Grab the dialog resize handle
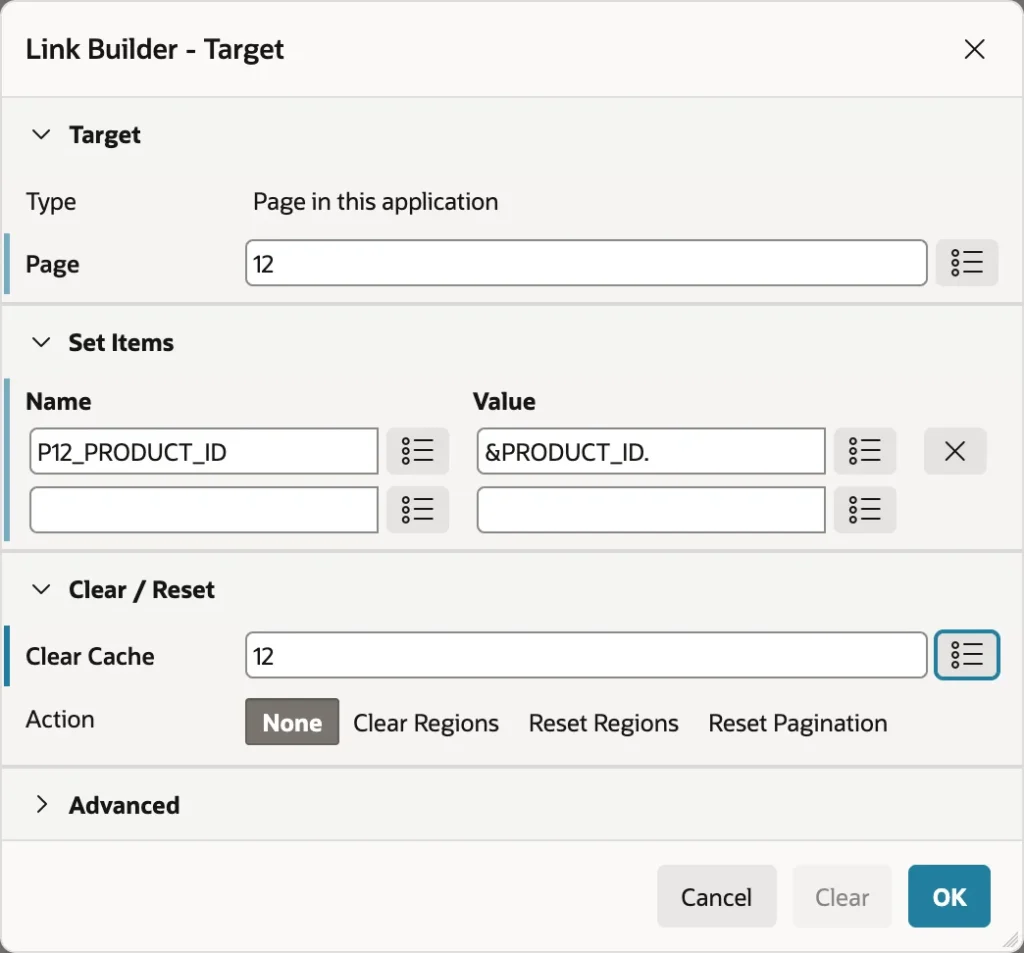Screen dimensions: 1024x953 tap(1011, 940)
